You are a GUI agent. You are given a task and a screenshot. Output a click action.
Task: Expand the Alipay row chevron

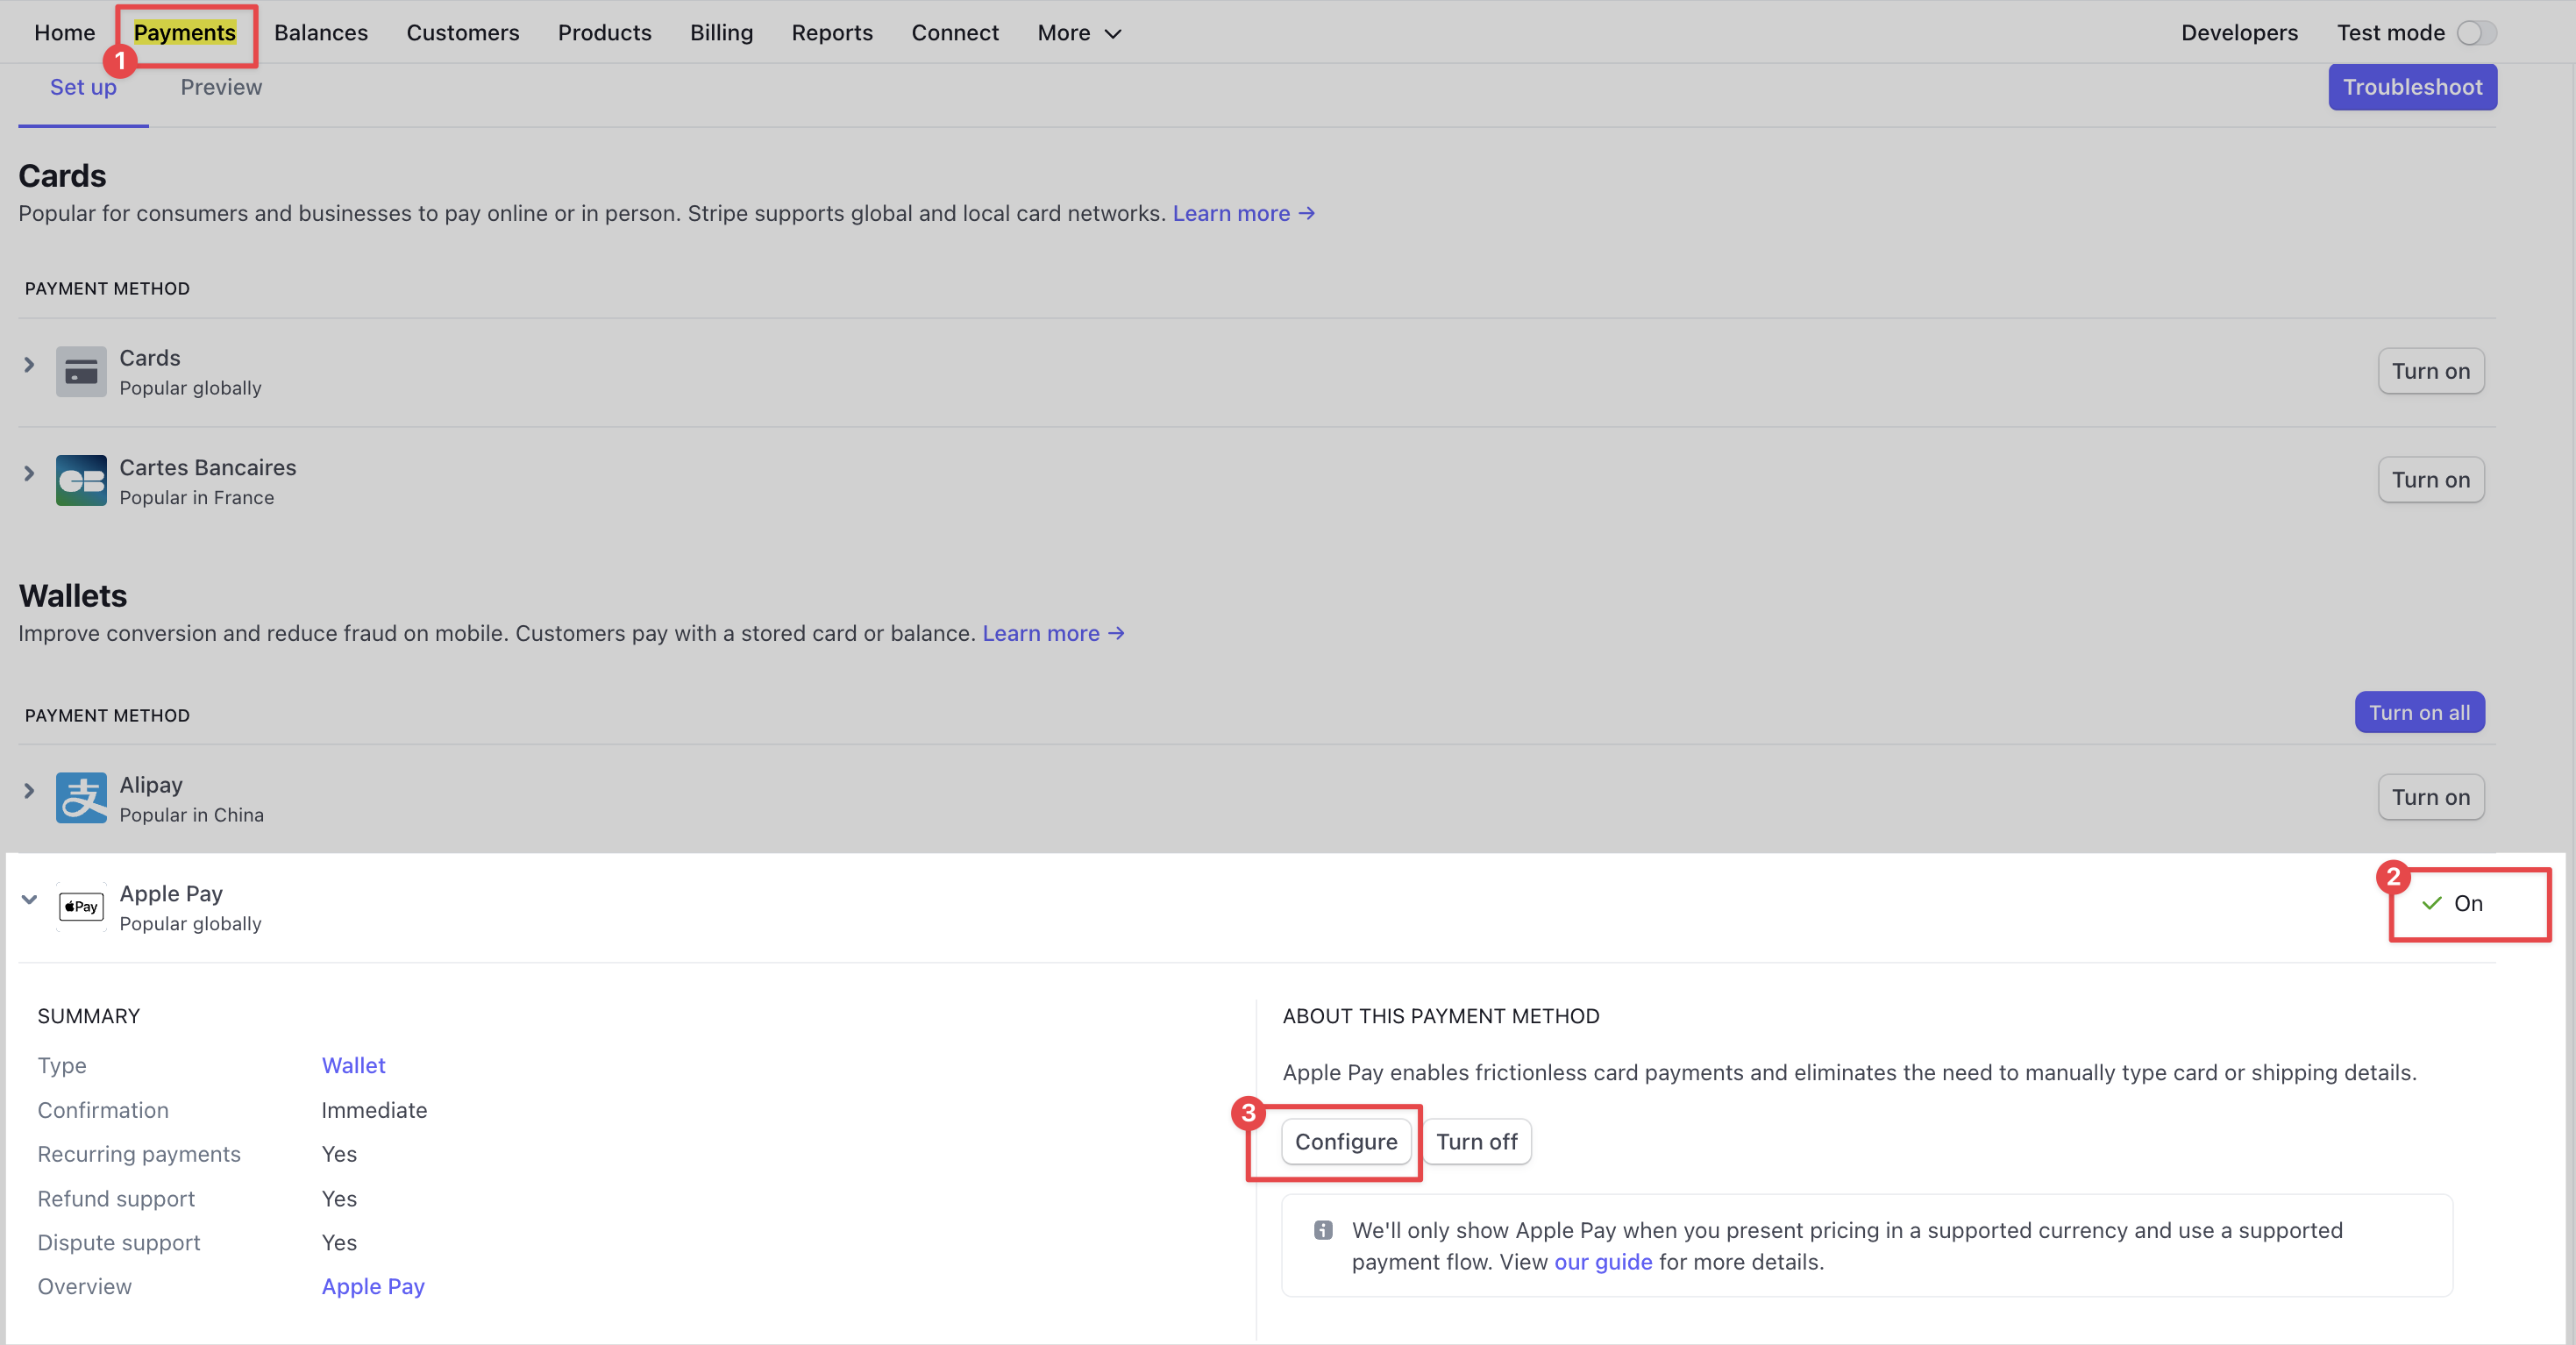coord(29,791)
